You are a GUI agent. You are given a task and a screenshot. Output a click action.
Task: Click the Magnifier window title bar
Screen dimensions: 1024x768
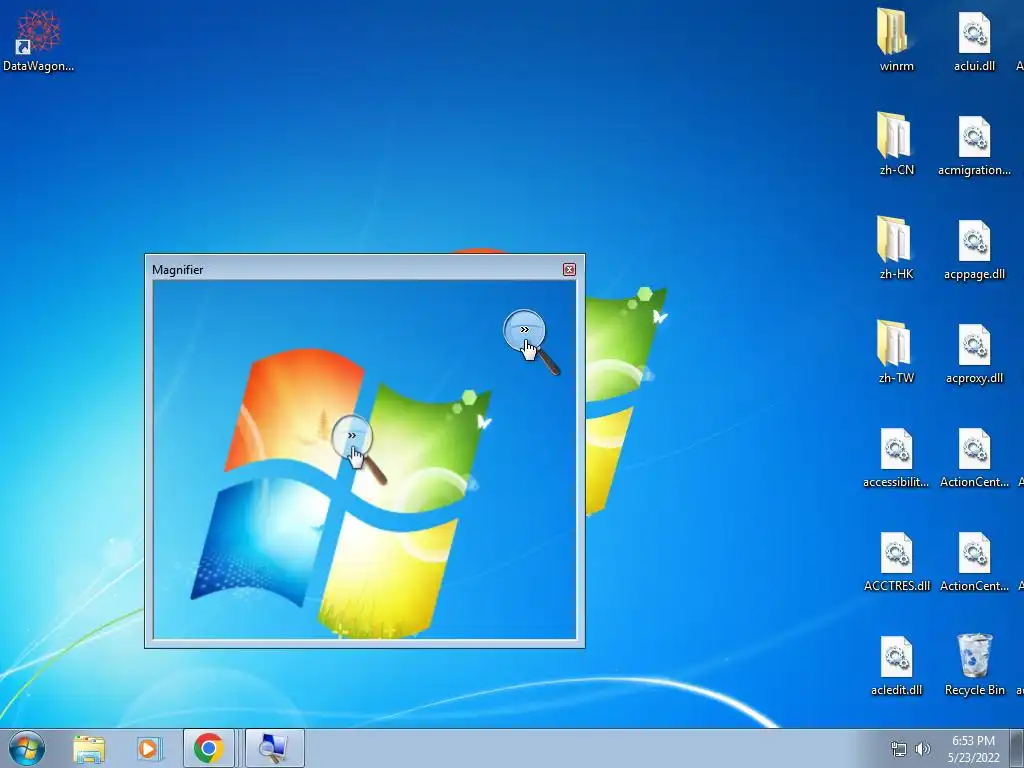[x=356, y=270]
